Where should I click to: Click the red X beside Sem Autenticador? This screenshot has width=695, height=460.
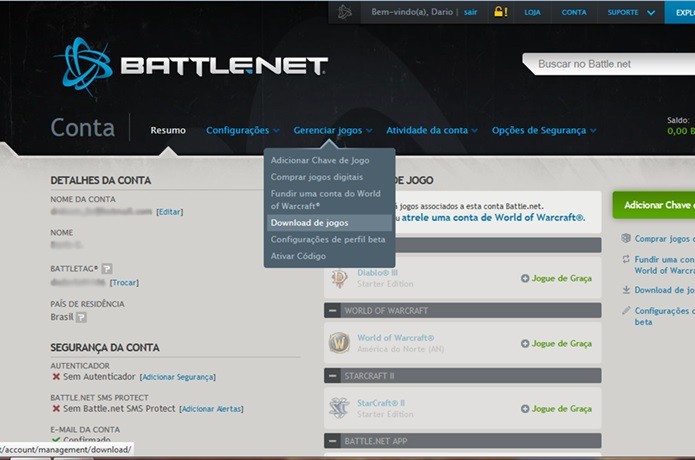coord(56,377)
